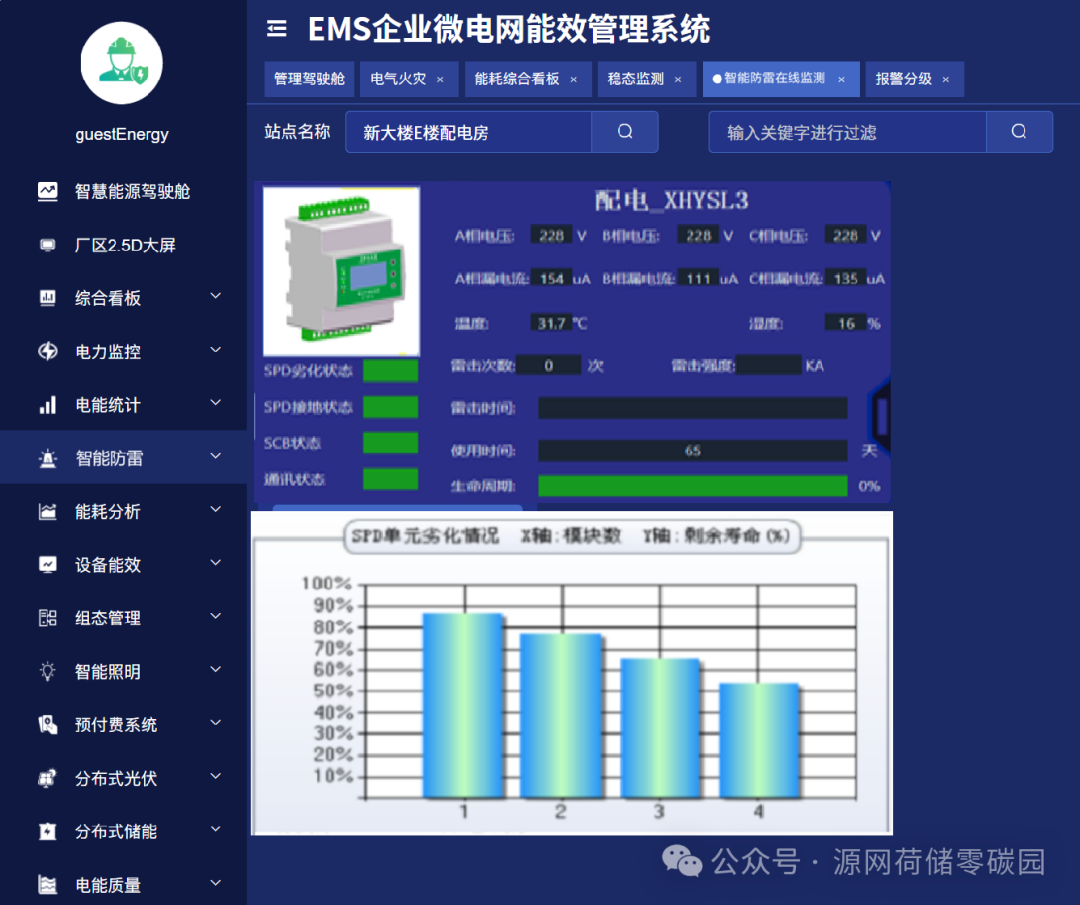This screenshot has height=905, width=1080.
Task: Switch to the 管理驾驶舱 tab
Action: (310, 78)
